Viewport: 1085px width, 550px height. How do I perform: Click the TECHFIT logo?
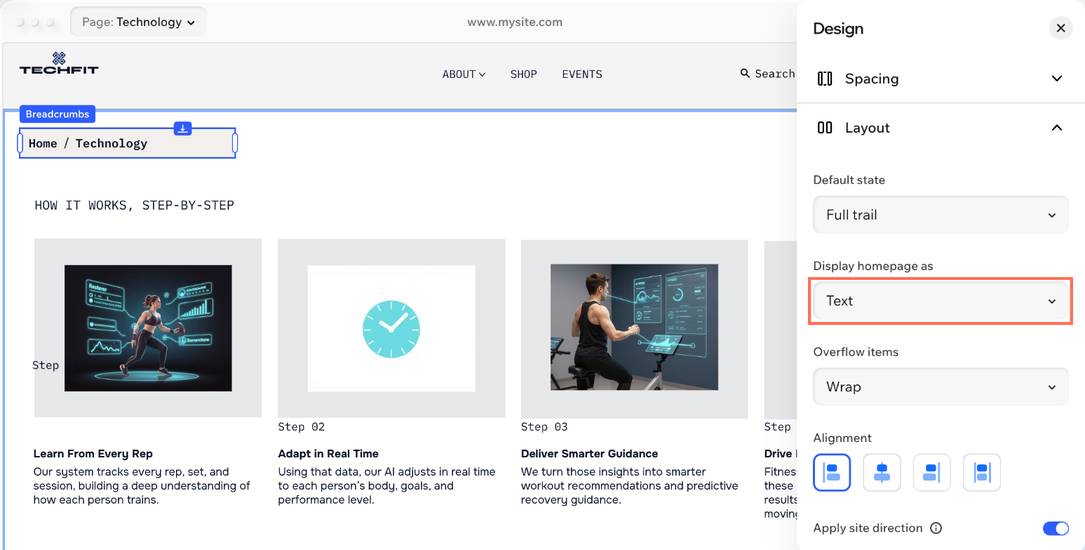point(59,63)
